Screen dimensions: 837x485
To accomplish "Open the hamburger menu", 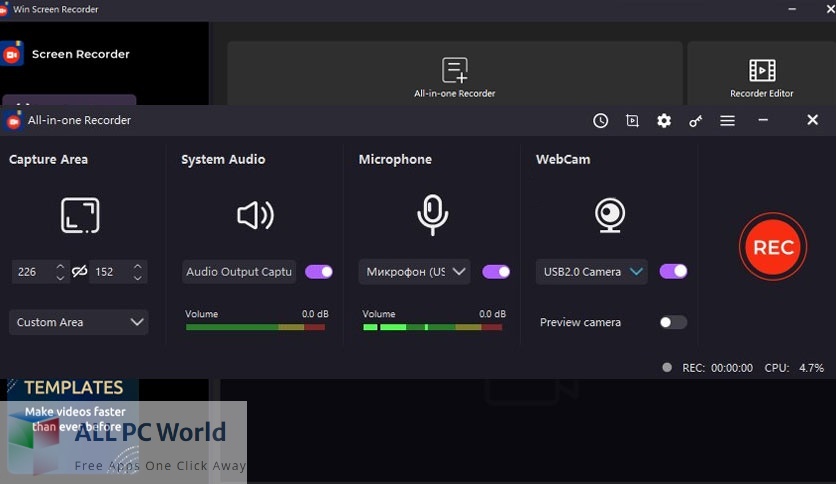I will pyautogui.click(x=728, y=120).
